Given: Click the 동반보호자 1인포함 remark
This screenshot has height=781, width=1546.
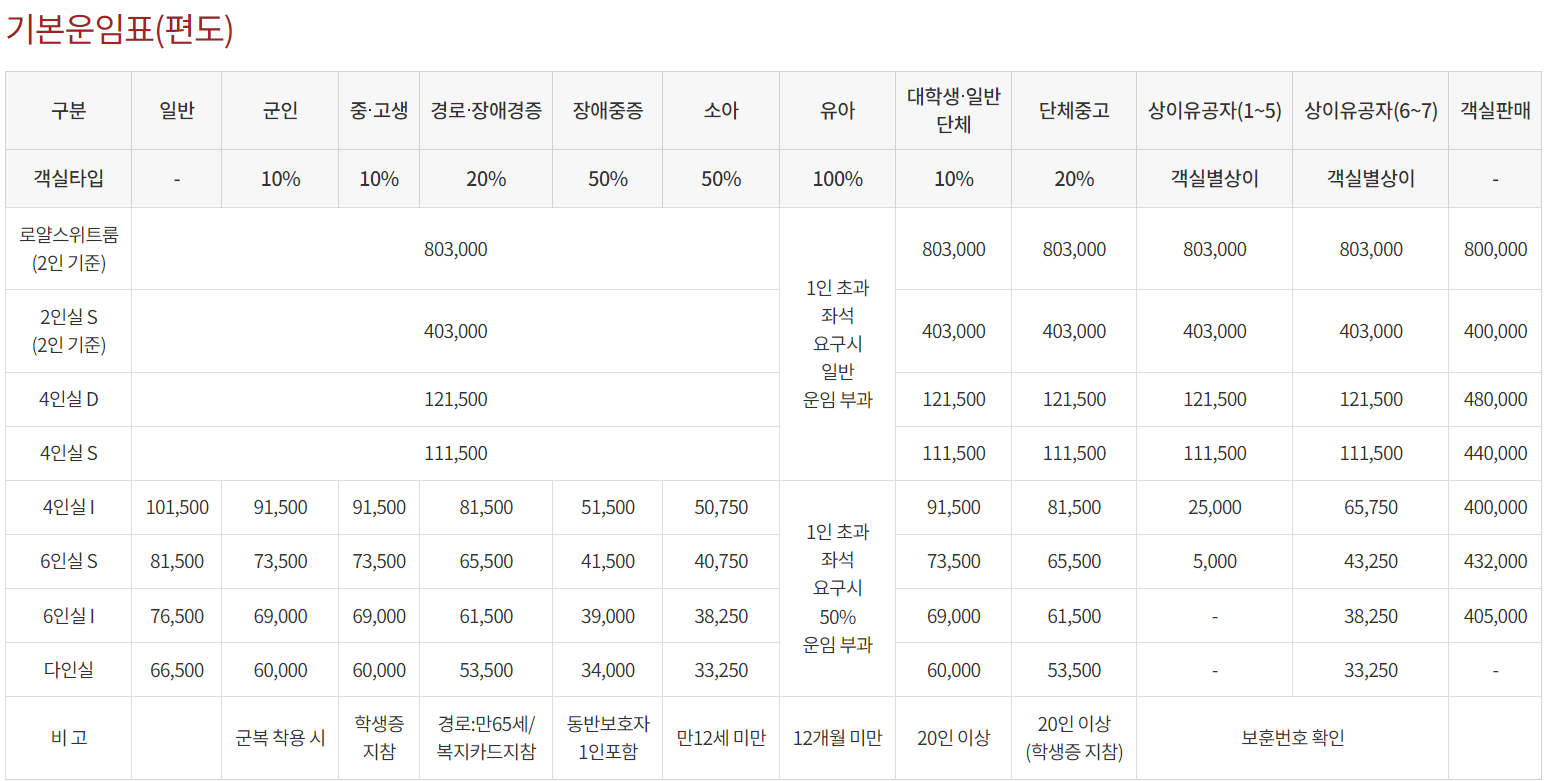Looking at the screenshot, I should [x=607, y=738].
